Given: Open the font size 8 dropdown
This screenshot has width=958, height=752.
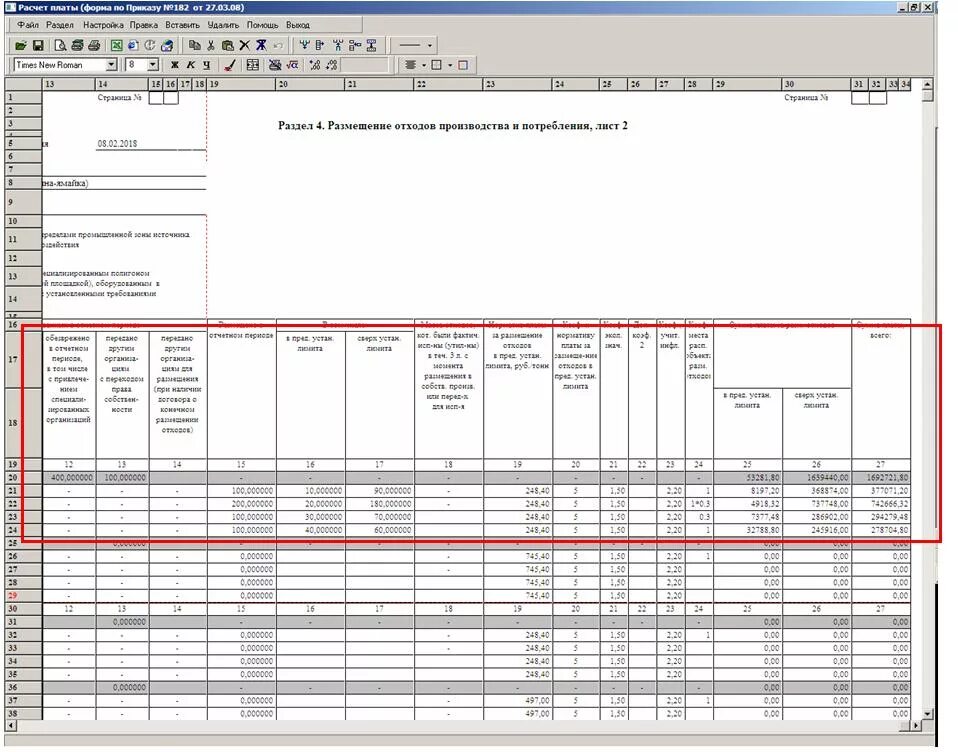Looking at the screenshot, I should [153, 65].
